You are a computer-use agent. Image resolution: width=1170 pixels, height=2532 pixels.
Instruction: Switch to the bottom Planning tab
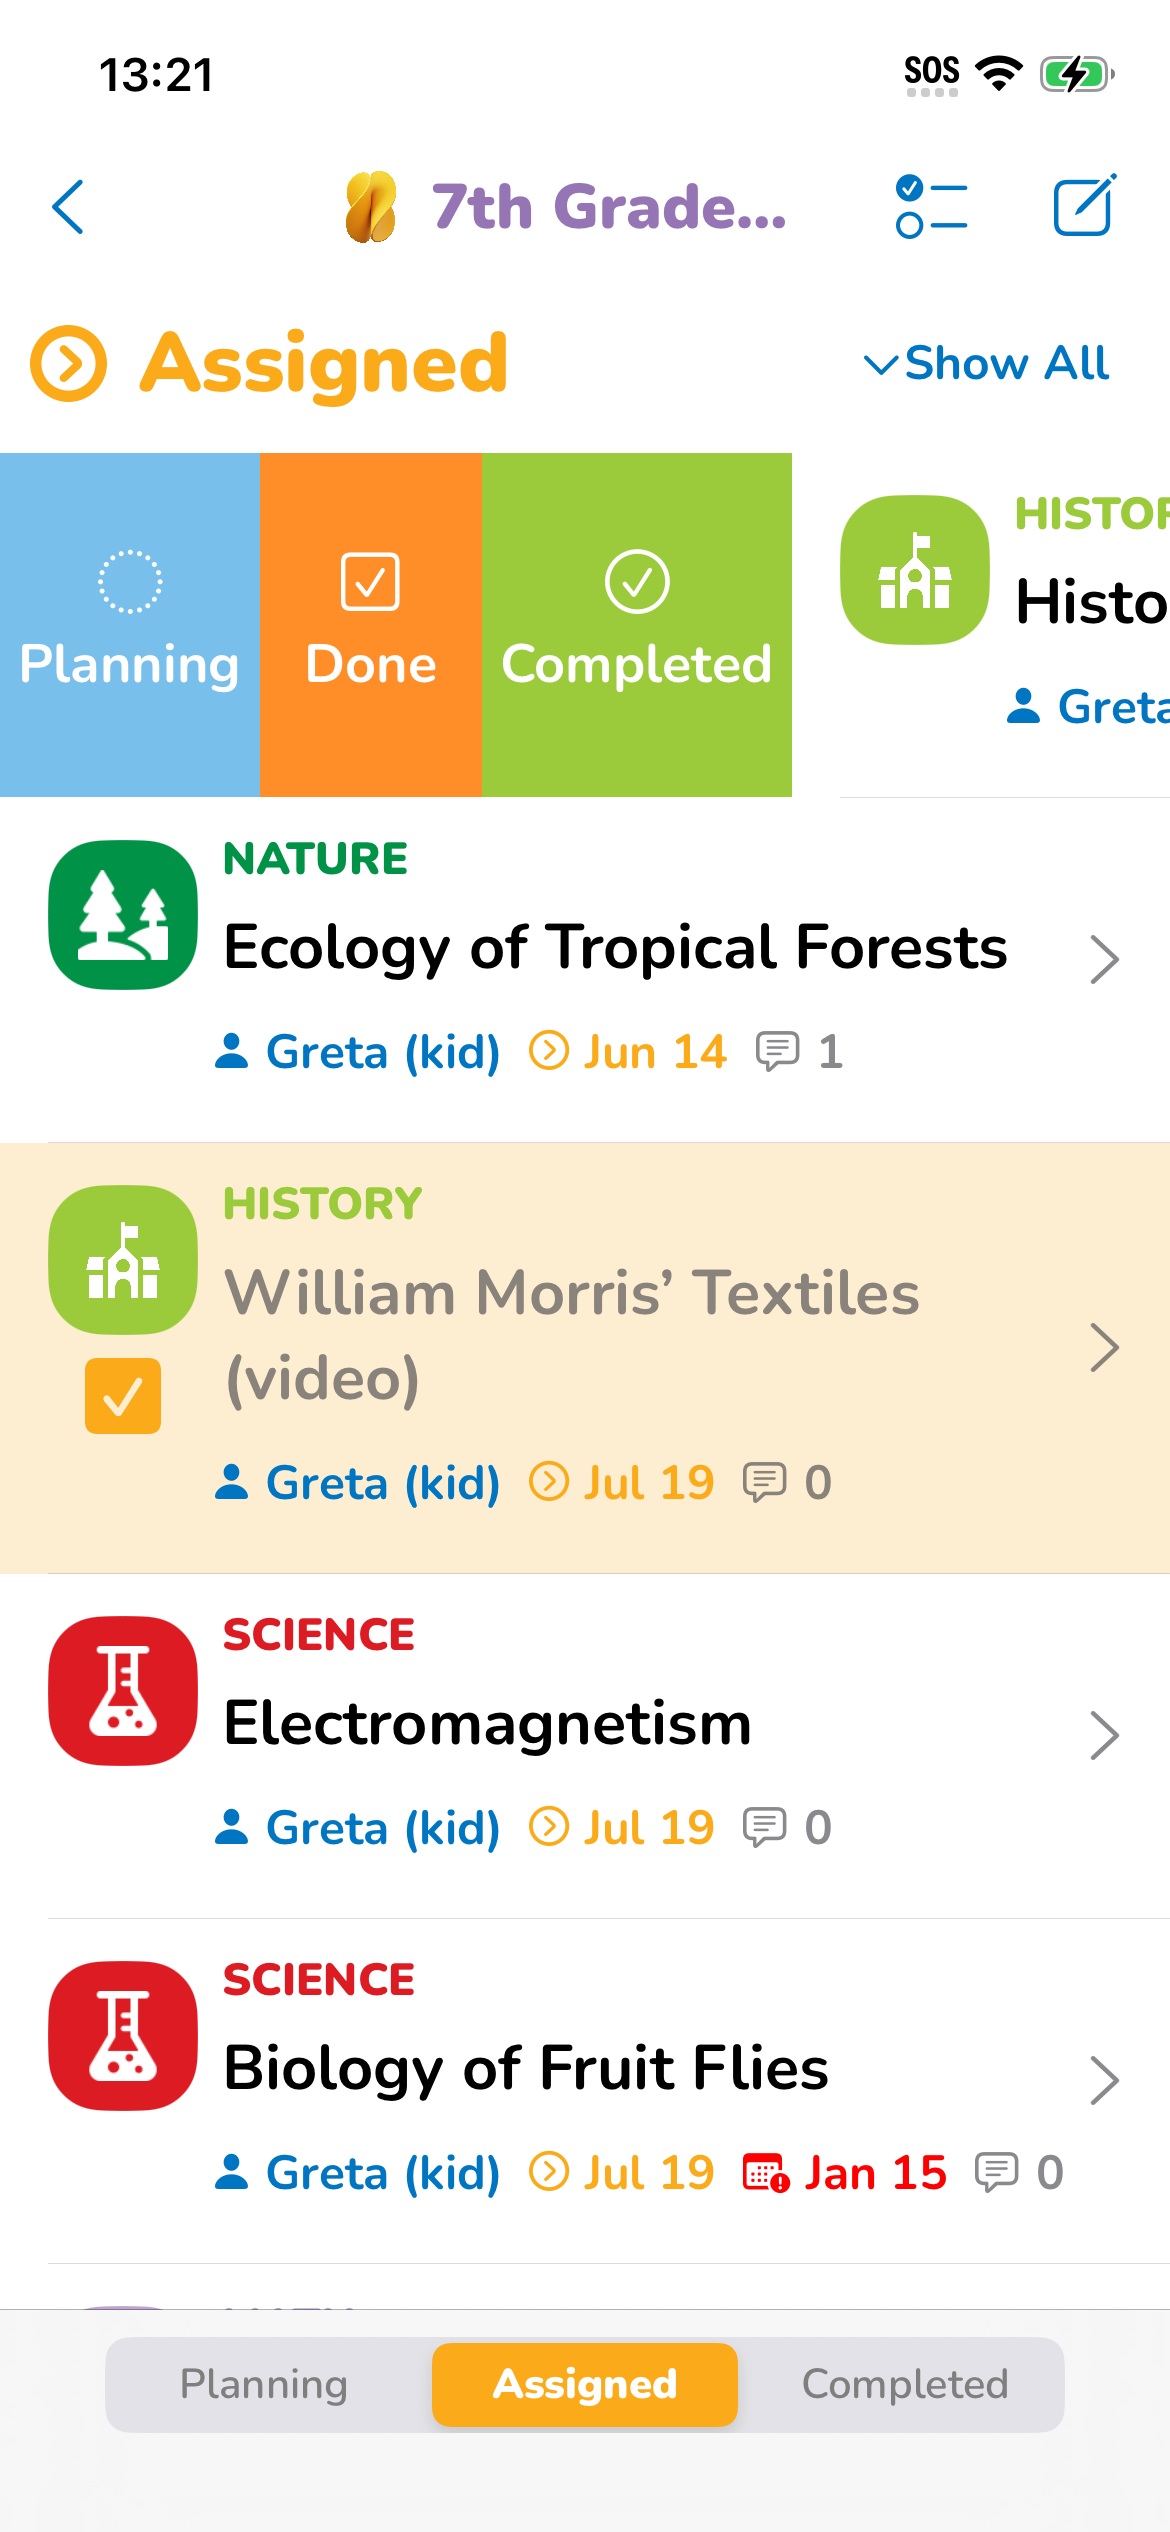264,2384
